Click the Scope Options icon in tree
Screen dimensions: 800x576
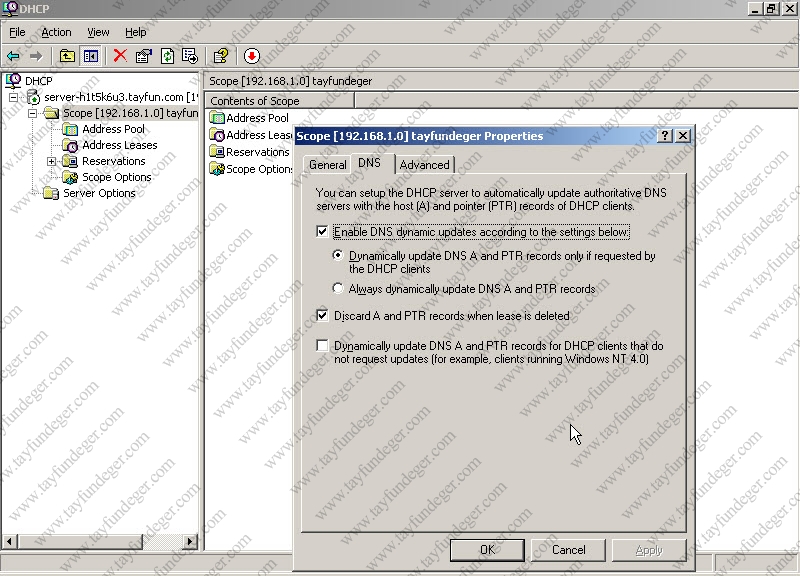tap(70, 178)
